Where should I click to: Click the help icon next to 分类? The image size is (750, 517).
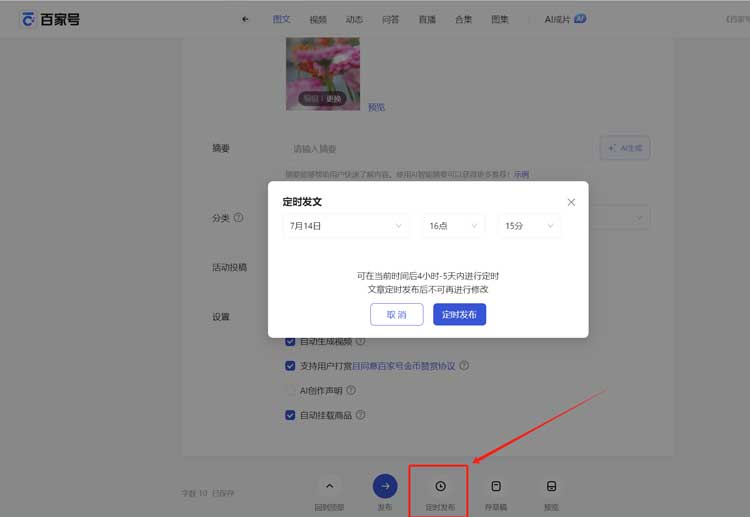238,218
